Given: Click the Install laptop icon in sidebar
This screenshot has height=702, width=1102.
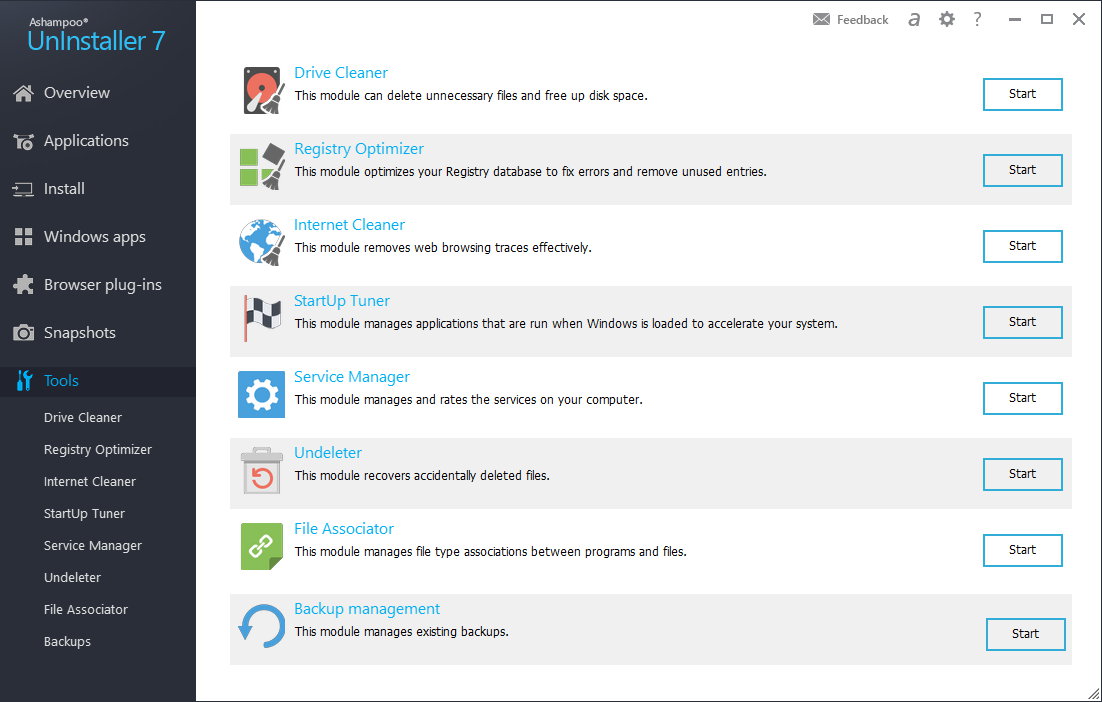Looking at the screenshot, I should [x=23, y=189].
